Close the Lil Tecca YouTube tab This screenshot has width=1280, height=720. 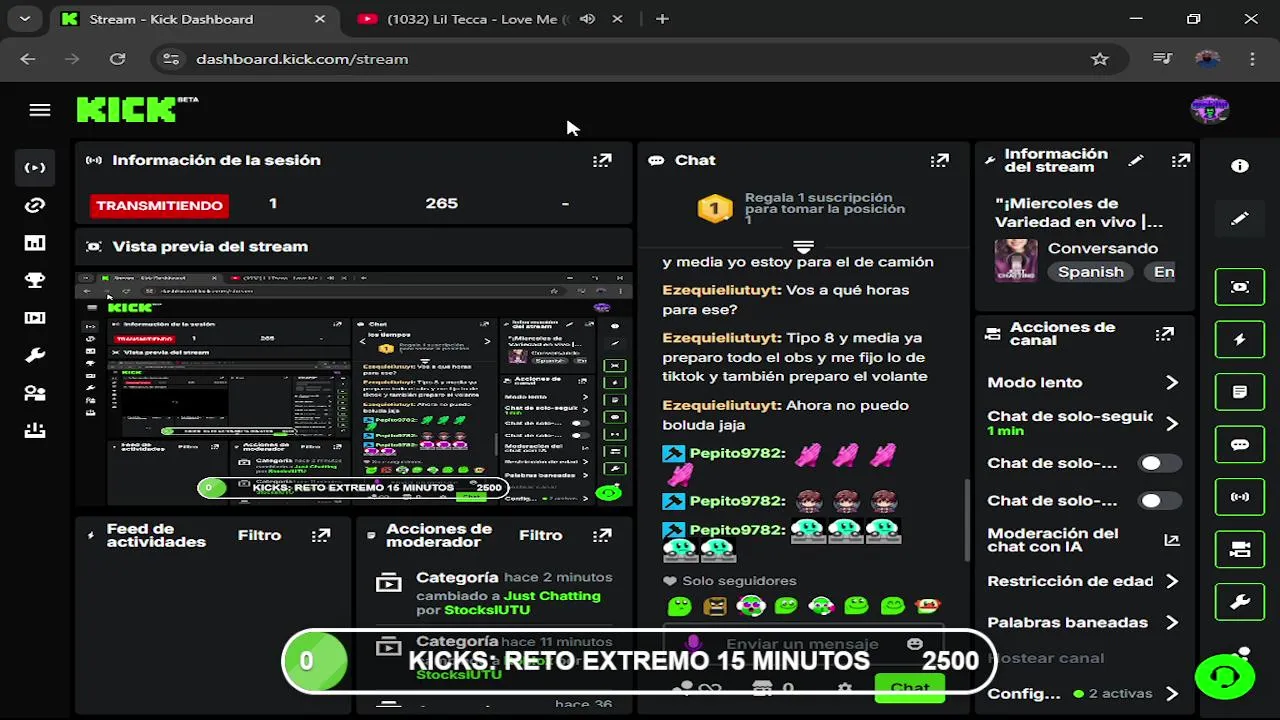tap(618, 19)
